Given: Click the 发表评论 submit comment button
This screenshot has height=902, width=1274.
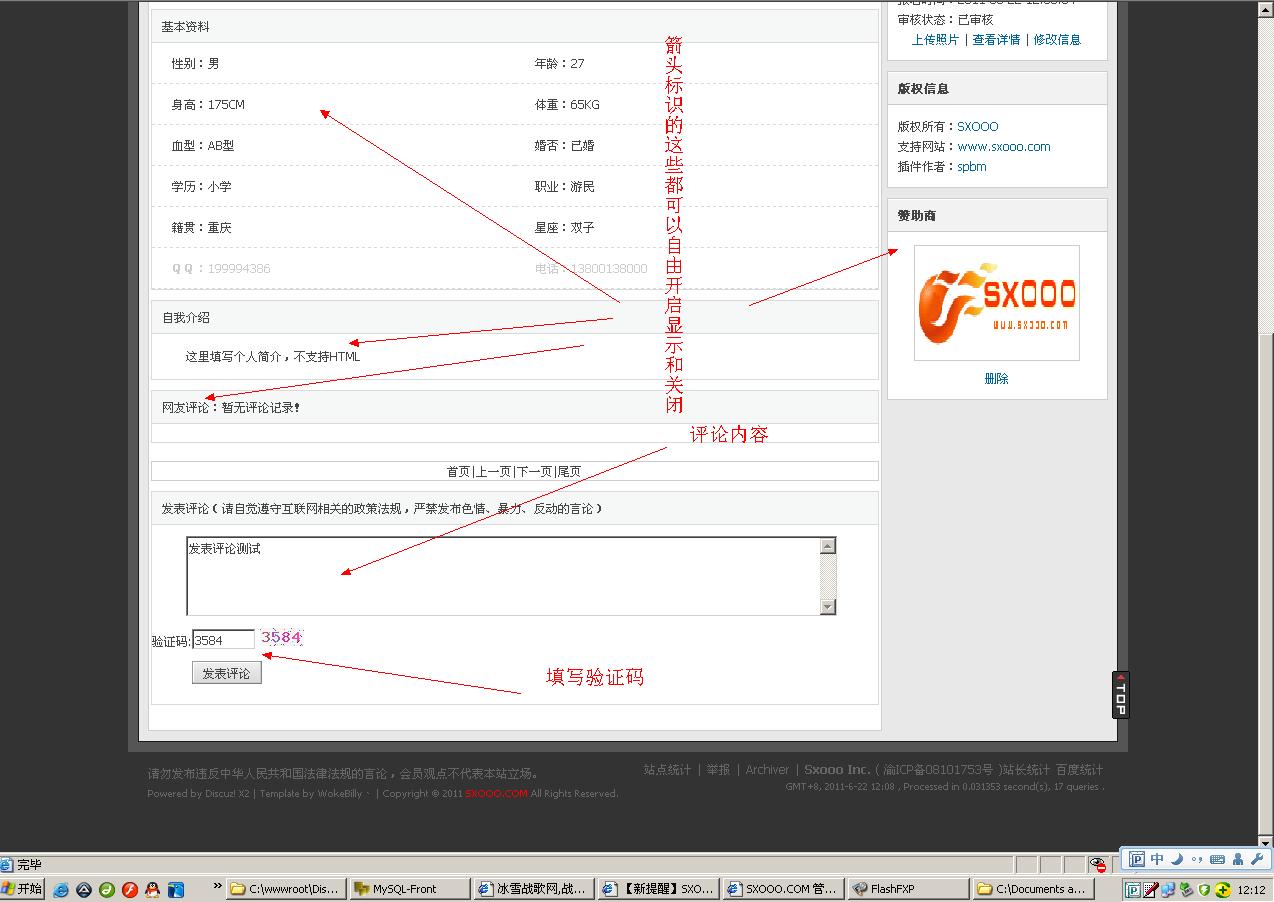Looking at the screenshot, I should click(x=226, y=672).
